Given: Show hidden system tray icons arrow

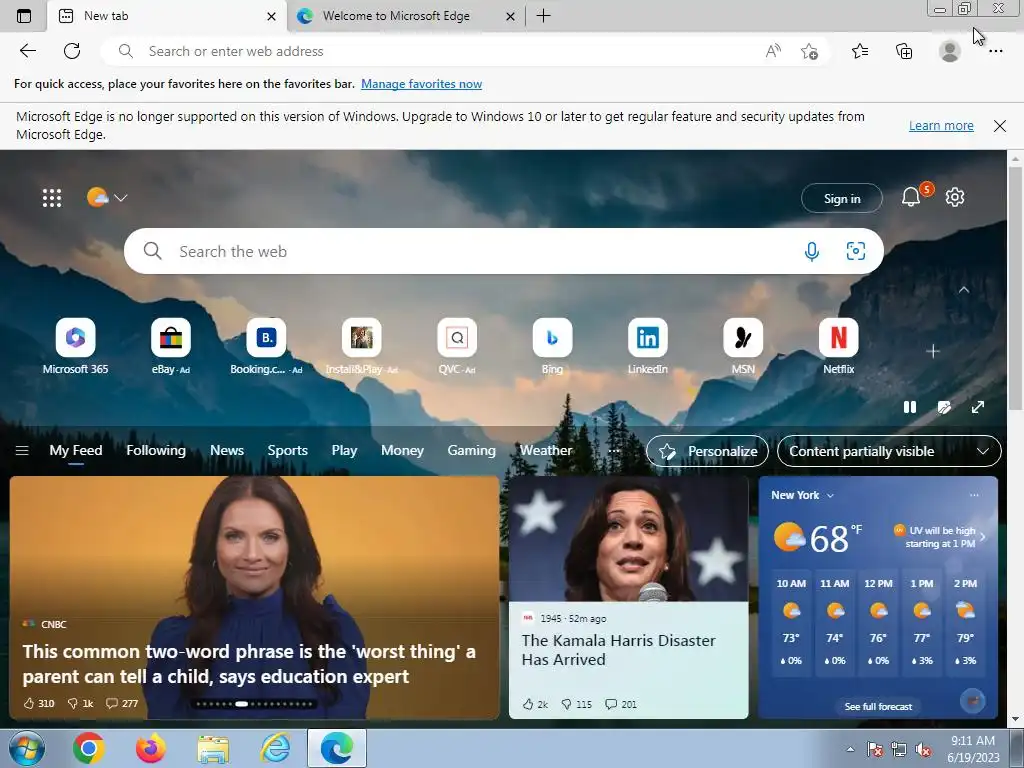Looking at the screenshot, I should [x=850, y=749].
